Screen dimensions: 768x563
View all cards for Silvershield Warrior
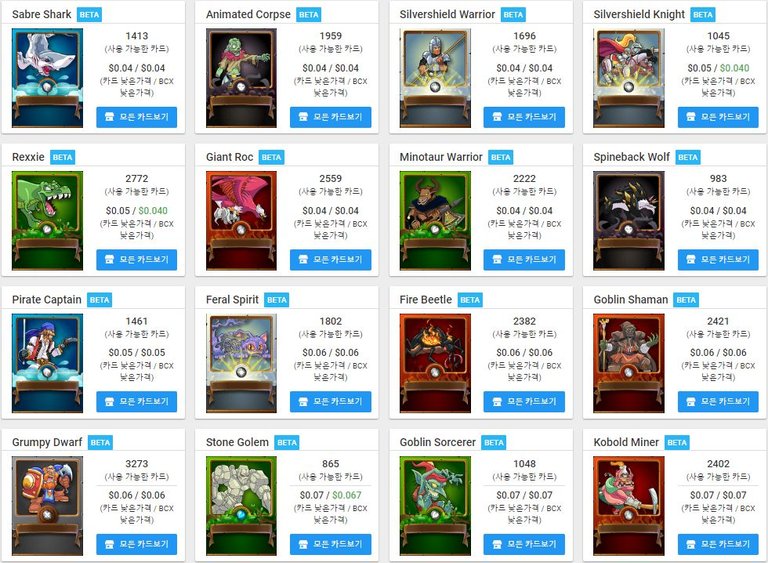click(x=524, y=117)
